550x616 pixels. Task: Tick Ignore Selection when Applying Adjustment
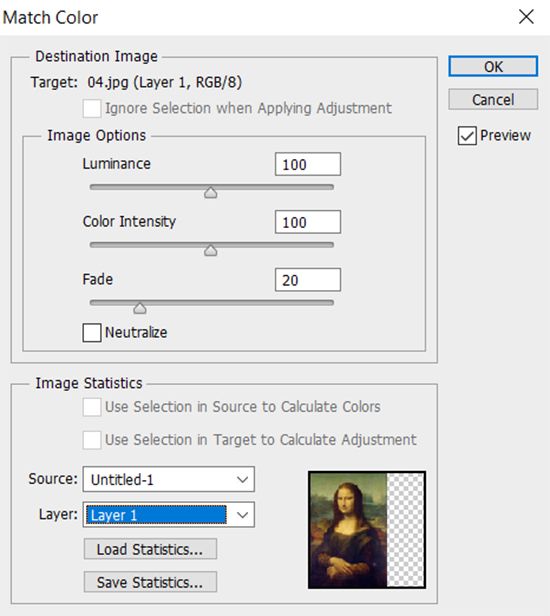pyautogui.click(x=92, y=108)
